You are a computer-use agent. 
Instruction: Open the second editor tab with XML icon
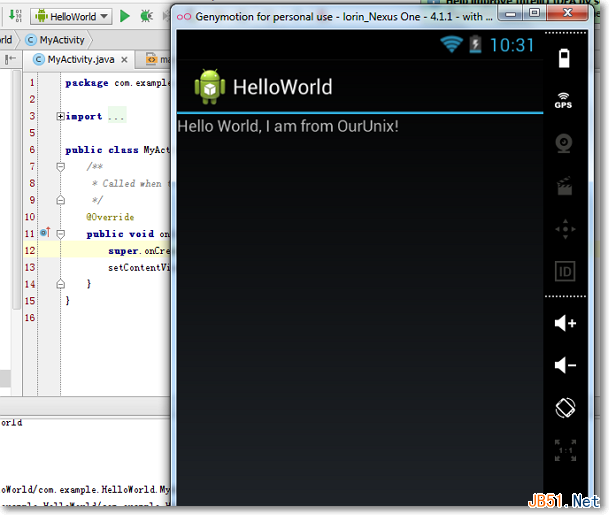pos(158,59)
